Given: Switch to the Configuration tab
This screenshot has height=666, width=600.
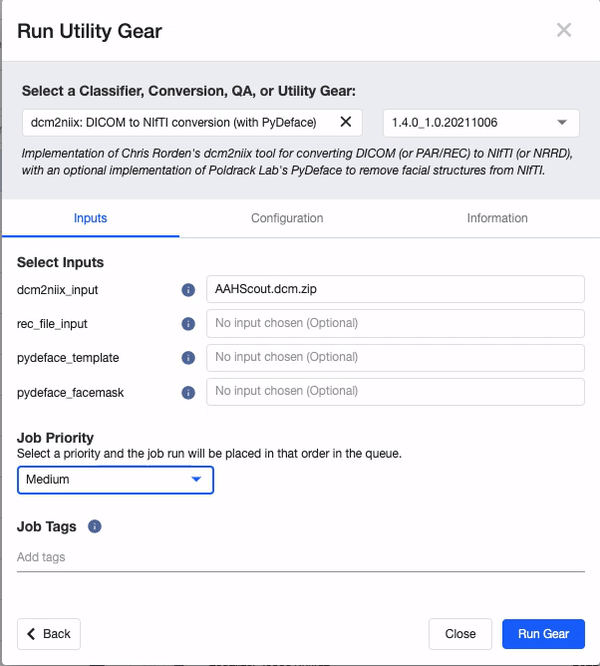Looking at the screenshot, I should click(x=287, y=218).
